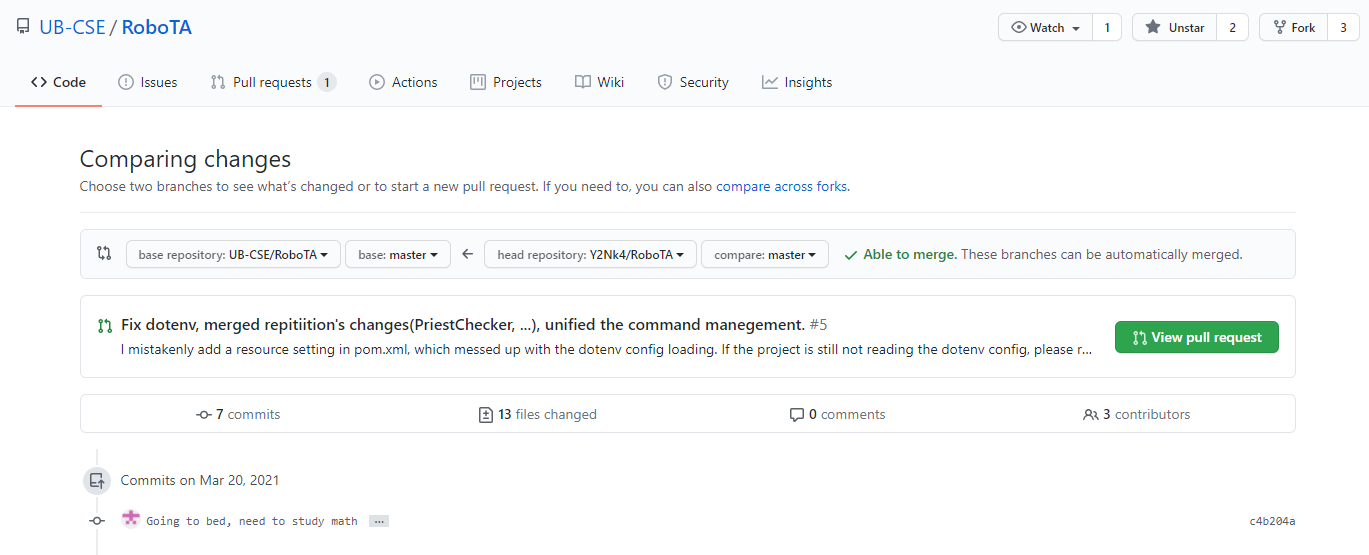Open commit Going to bed, need to study math
Viewport: 1369px width, 555px height.
[252, 521]
